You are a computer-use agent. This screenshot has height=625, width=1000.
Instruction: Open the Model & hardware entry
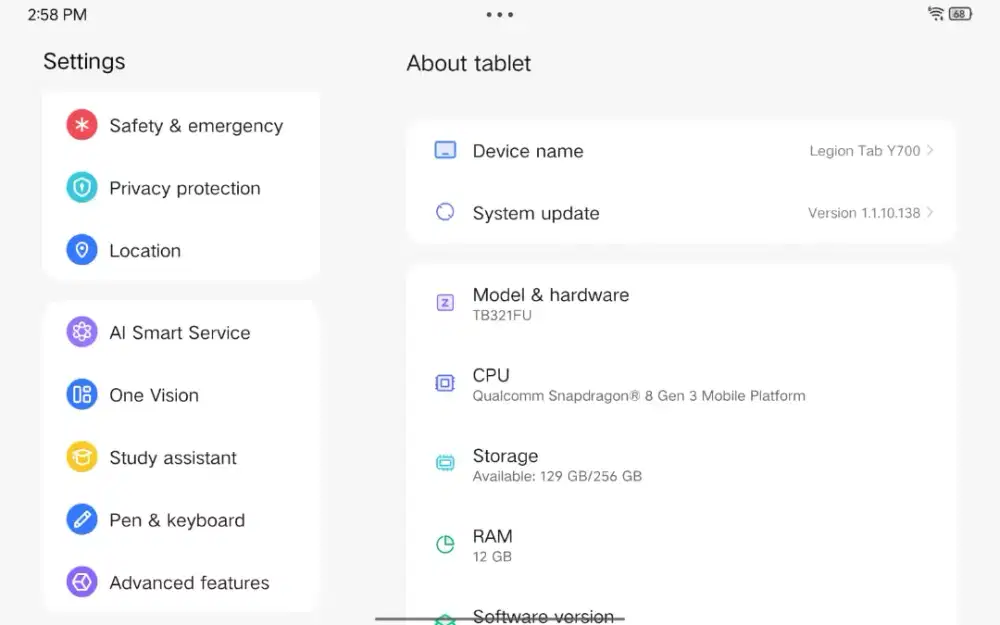[x=550, y=303]
